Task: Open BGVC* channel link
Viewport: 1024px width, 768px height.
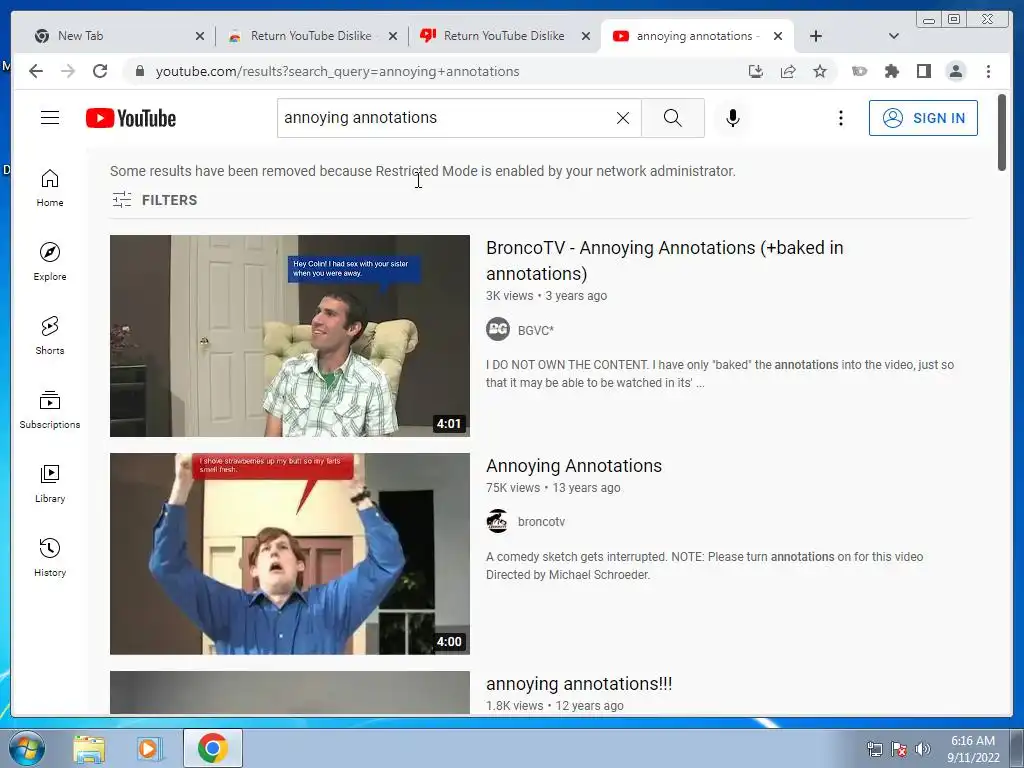Action: click(536, 330)
